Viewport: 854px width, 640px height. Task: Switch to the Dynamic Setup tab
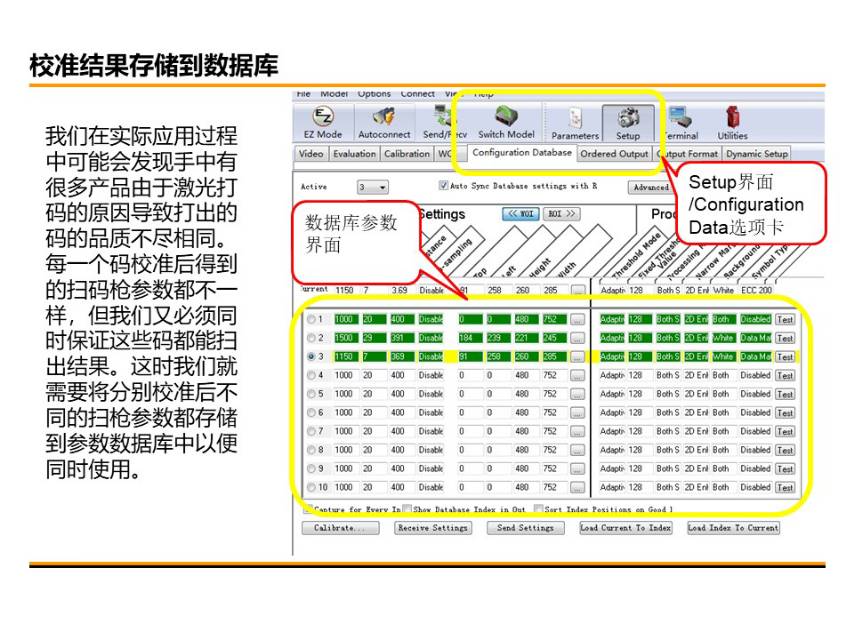pyautogui.click(x=757, y=154)
